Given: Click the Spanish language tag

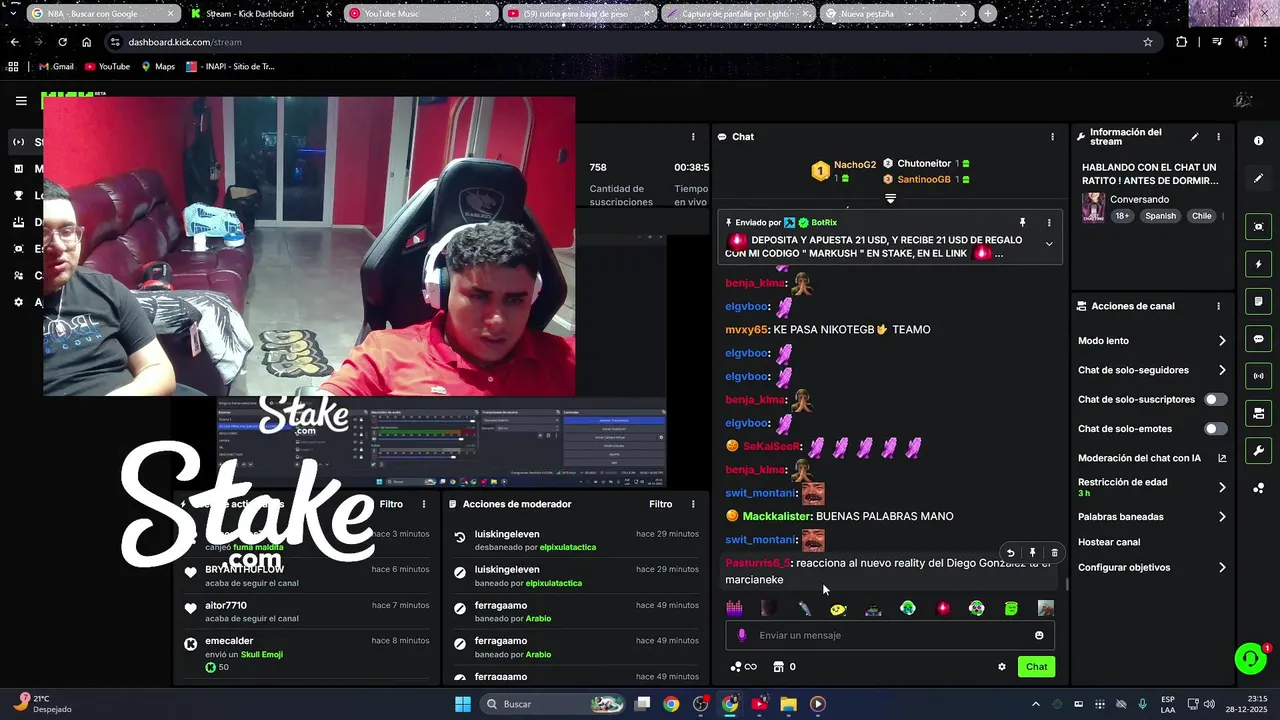Looking at the screenshot, I should (x=1161, y=216).
